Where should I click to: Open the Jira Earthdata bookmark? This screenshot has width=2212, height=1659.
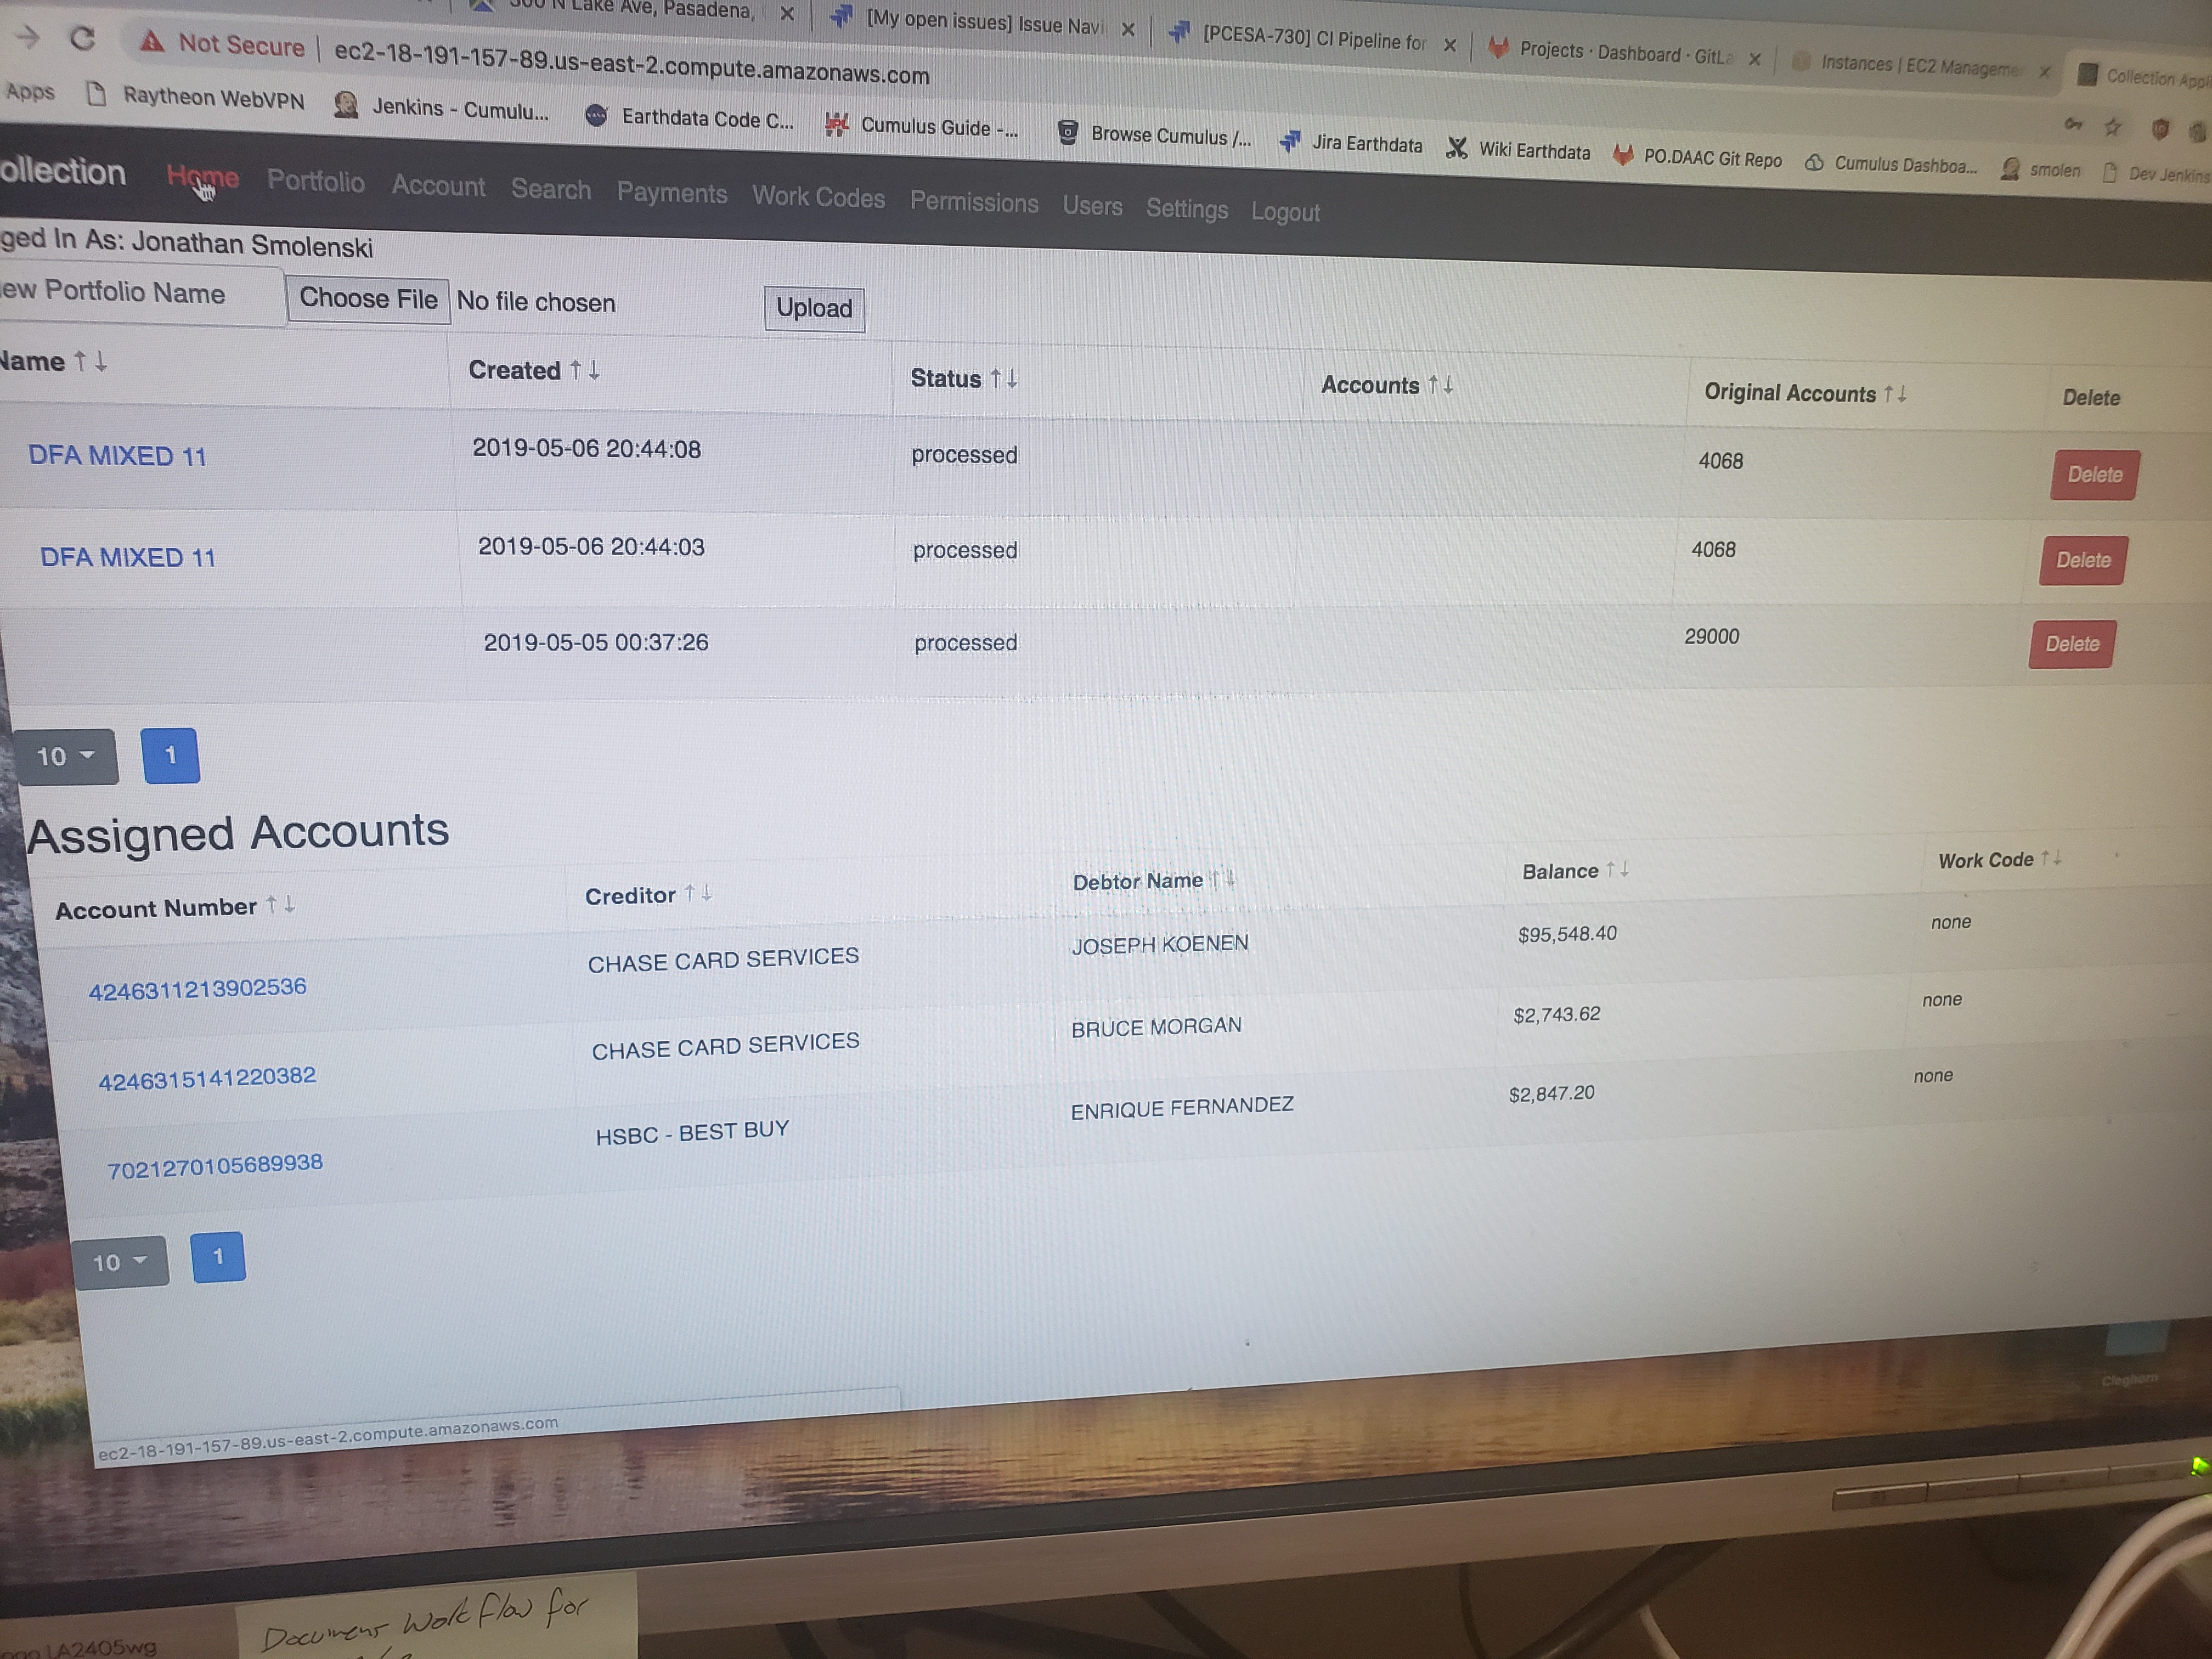(1351, 143)
